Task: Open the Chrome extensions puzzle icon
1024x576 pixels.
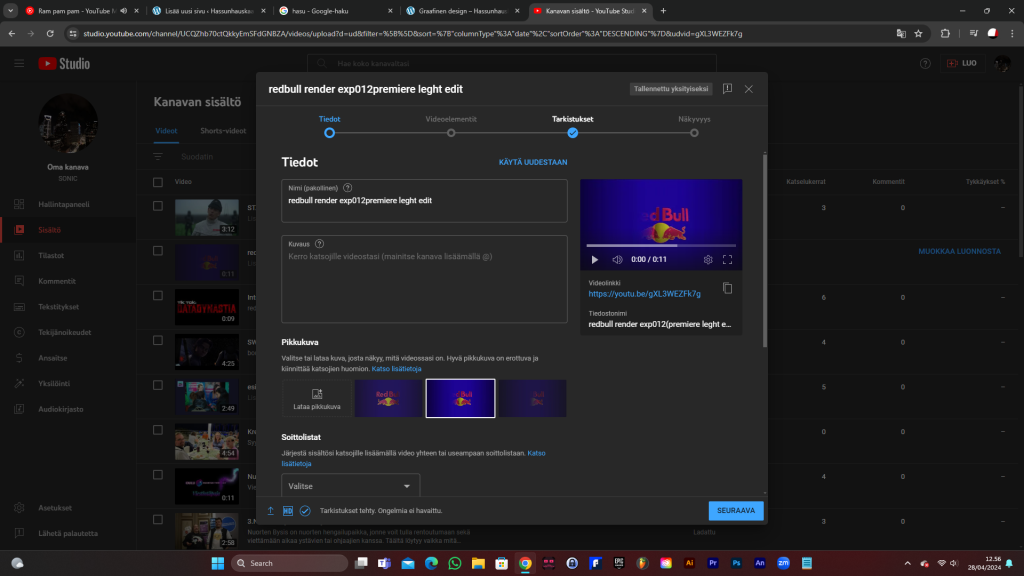Action: [x=945, y=33]
